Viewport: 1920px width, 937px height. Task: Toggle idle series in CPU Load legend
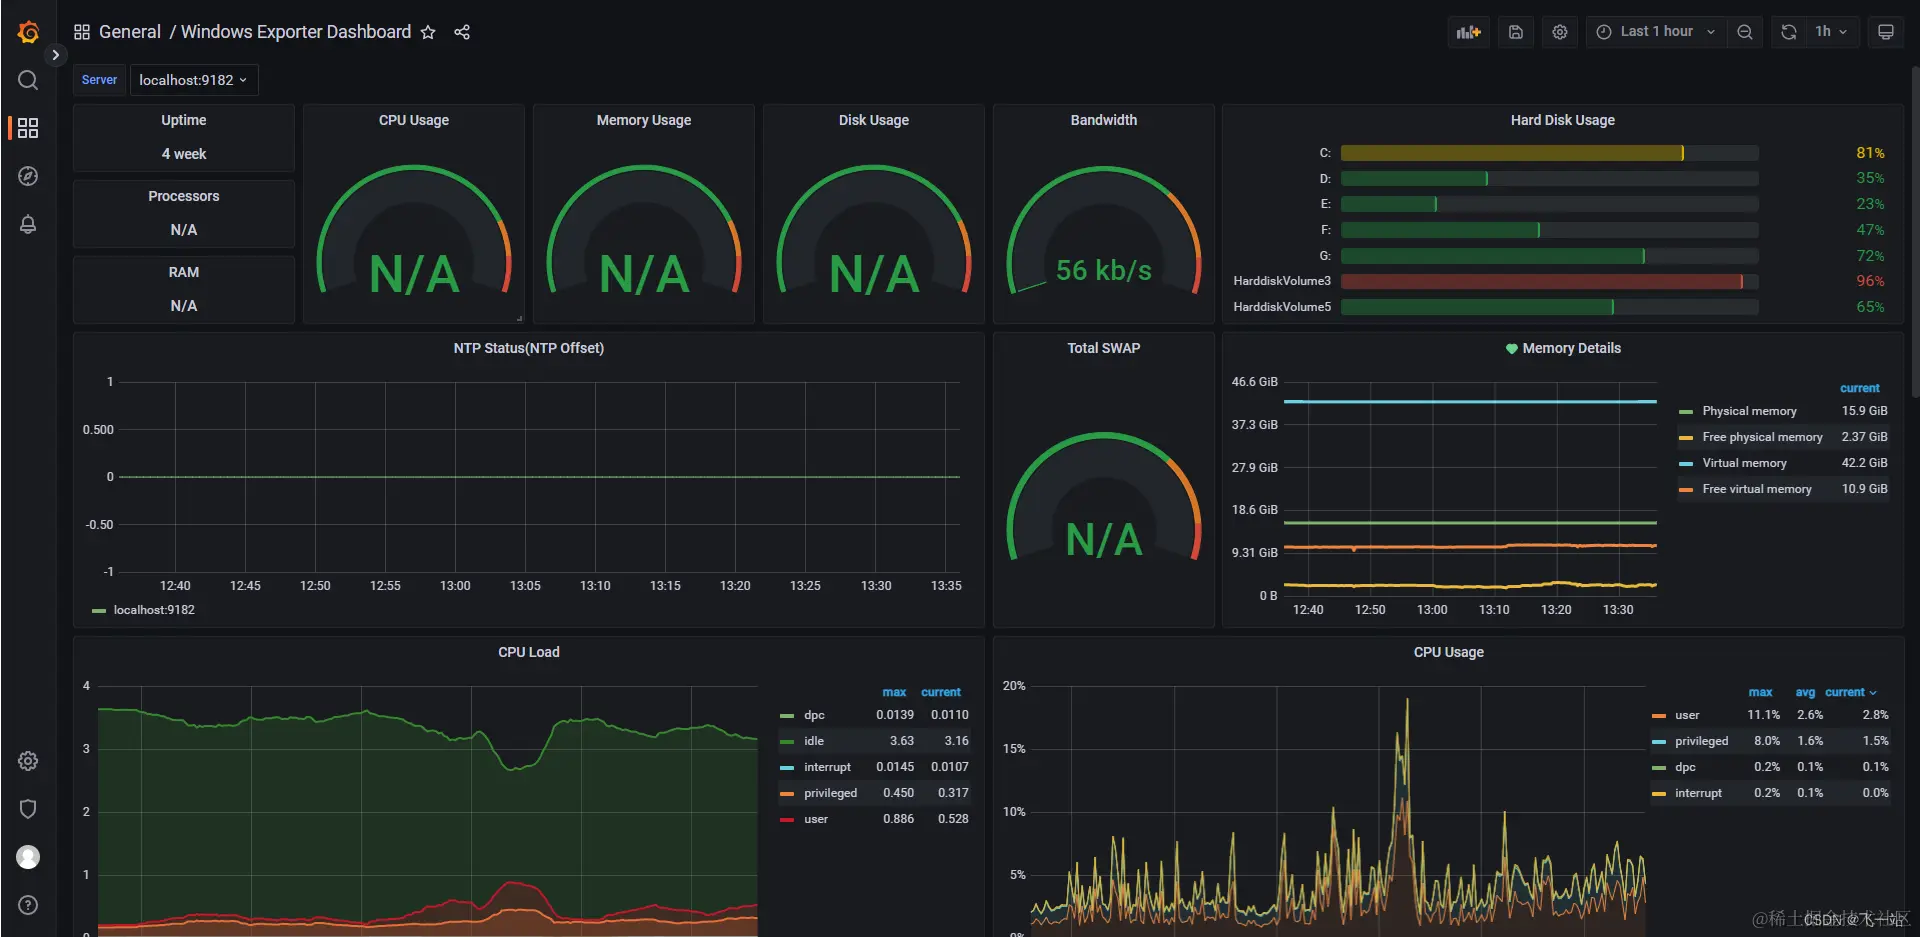click(x=814, y=741)
